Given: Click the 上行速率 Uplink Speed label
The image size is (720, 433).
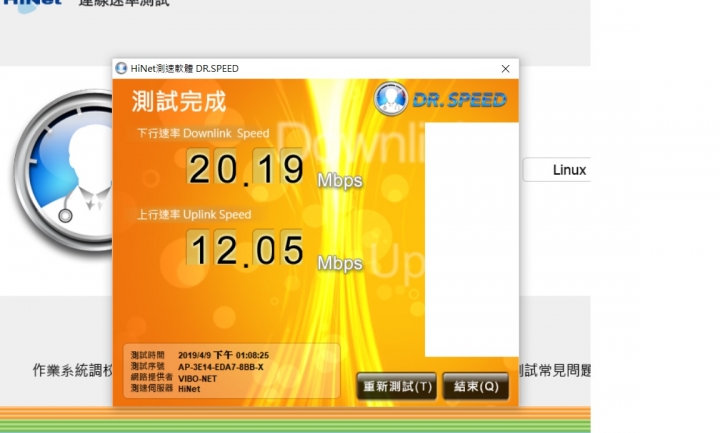Looking at the screenshot, I should [194, 214].
